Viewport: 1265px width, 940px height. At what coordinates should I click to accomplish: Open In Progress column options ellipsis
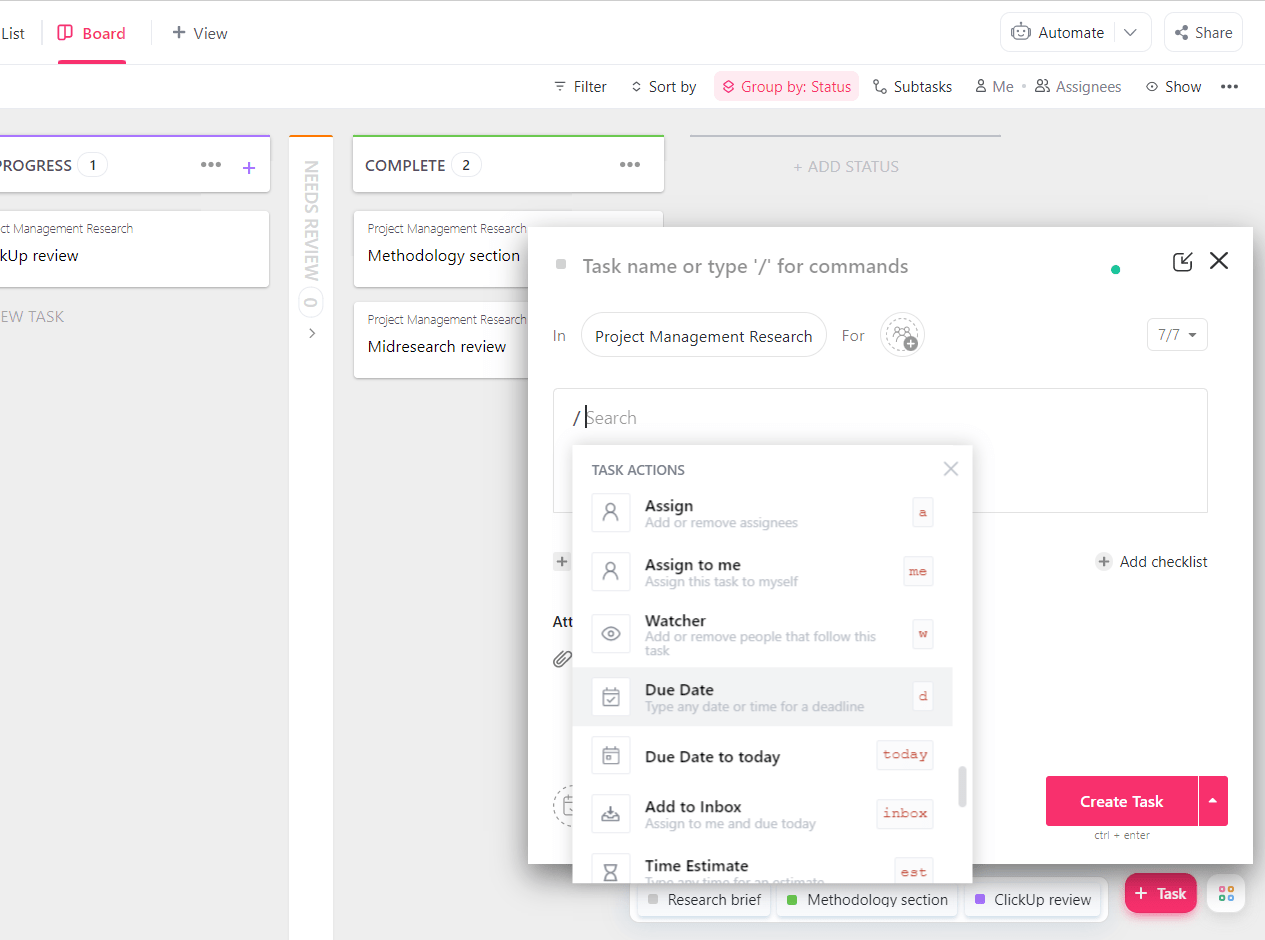210,165
